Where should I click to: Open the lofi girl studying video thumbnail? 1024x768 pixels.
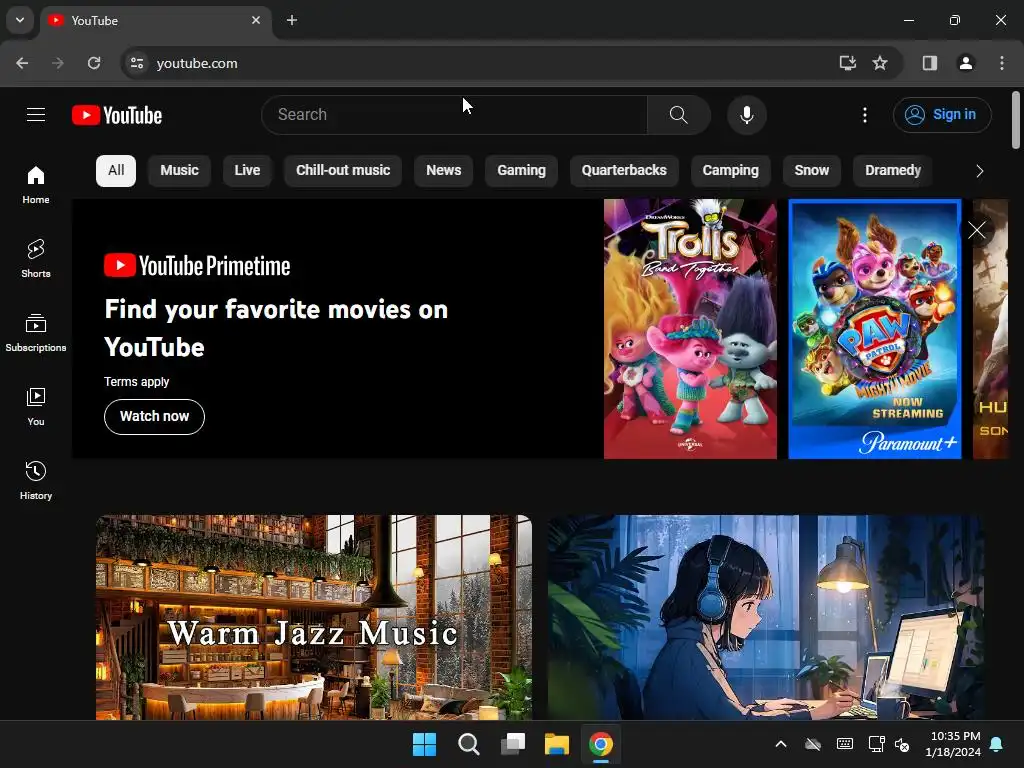[x=766, y=617]
